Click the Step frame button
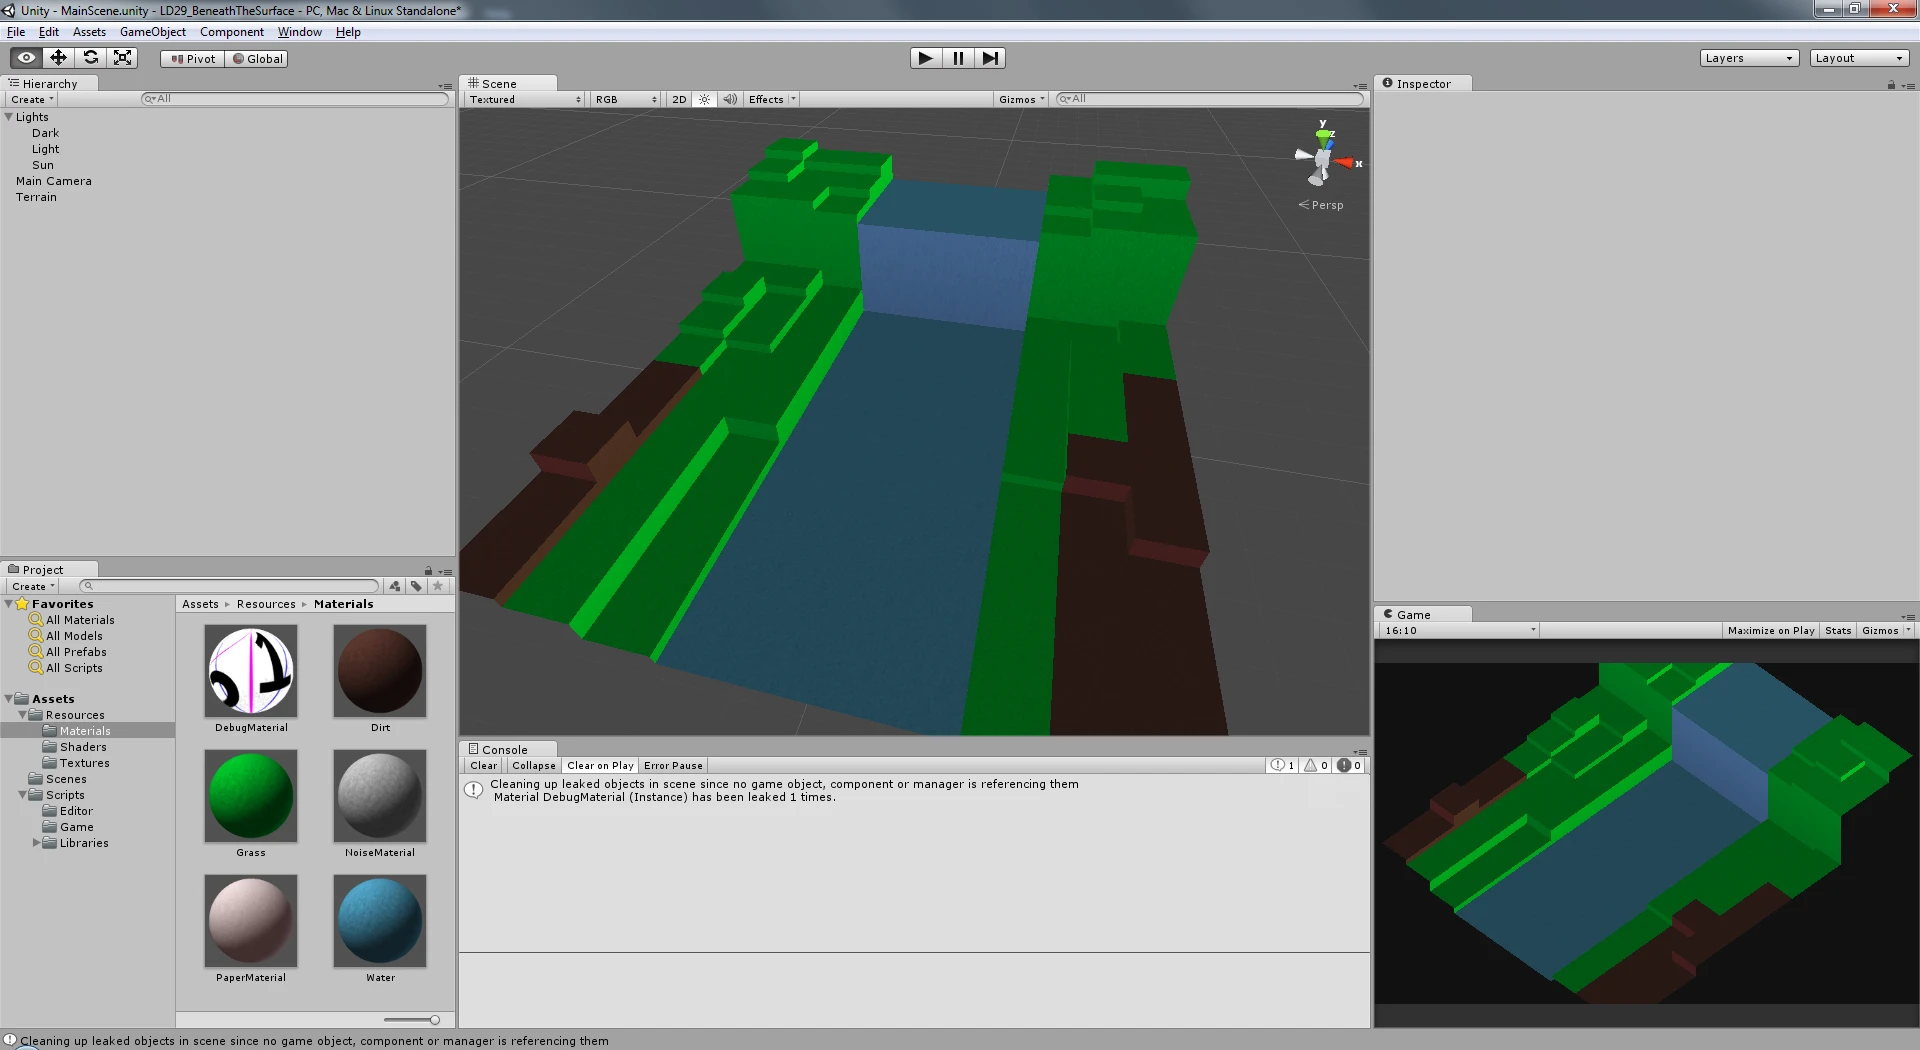 pos(990,58)
